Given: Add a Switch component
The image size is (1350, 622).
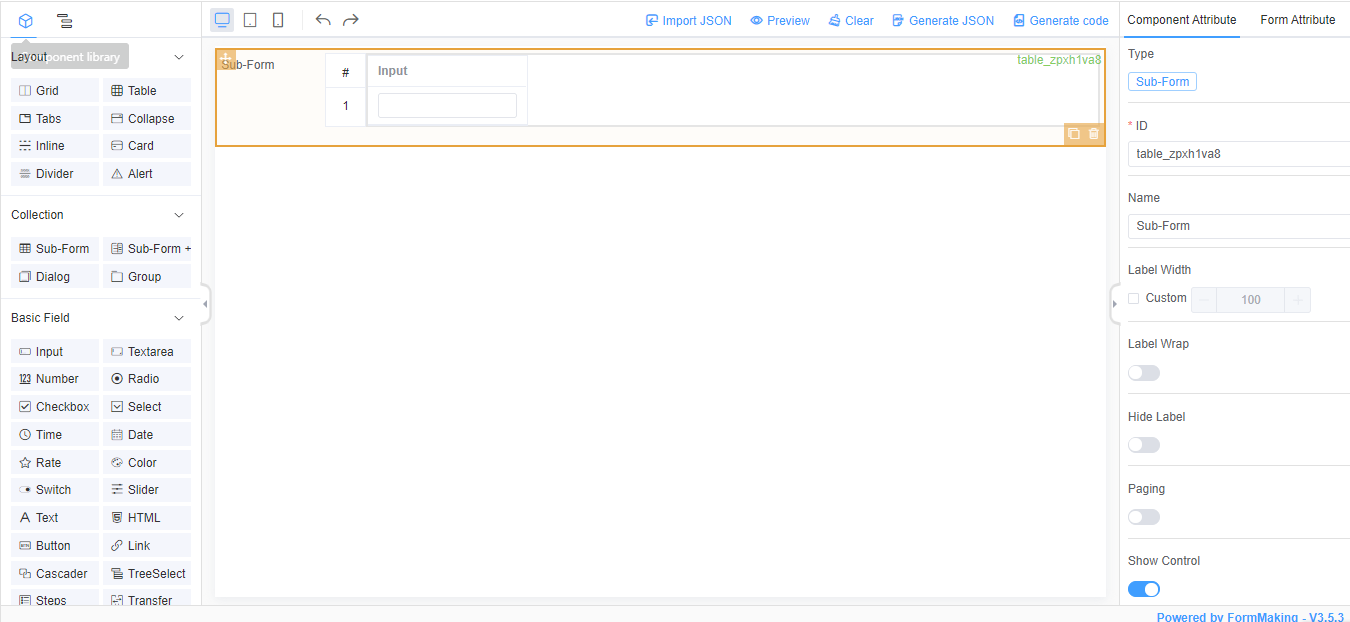Looking at the screenshot, I should 55,490.
